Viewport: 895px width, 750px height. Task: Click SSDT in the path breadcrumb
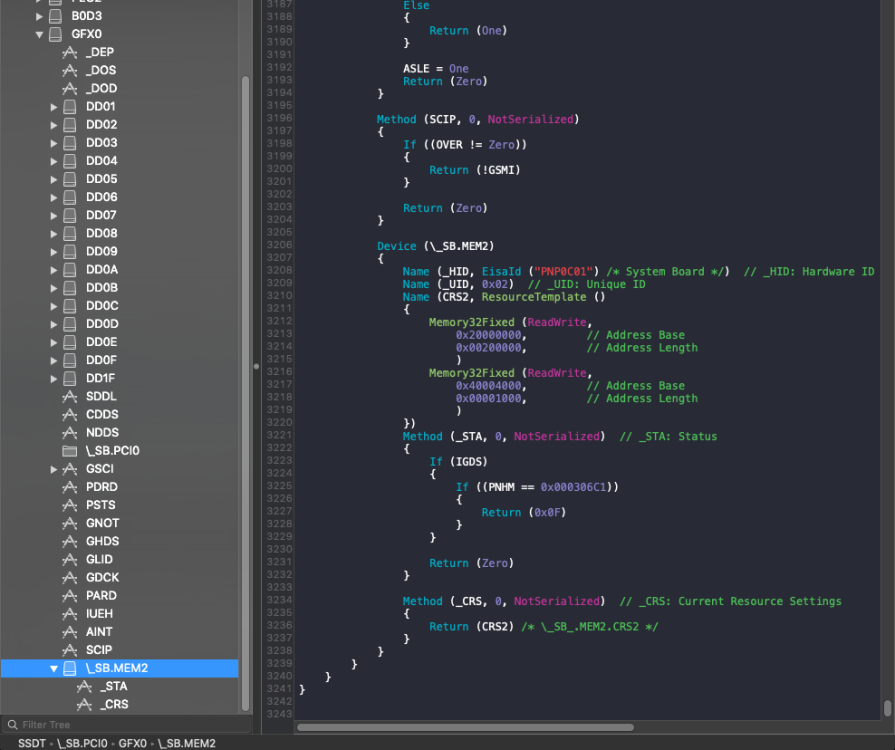click(31, 744)
